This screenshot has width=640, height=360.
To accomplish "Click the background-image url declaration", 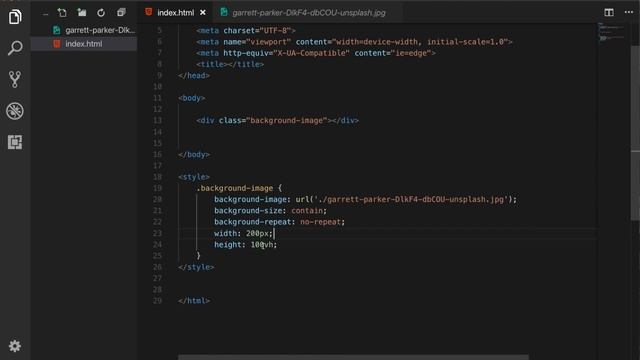I will click(x=365, y=199).
